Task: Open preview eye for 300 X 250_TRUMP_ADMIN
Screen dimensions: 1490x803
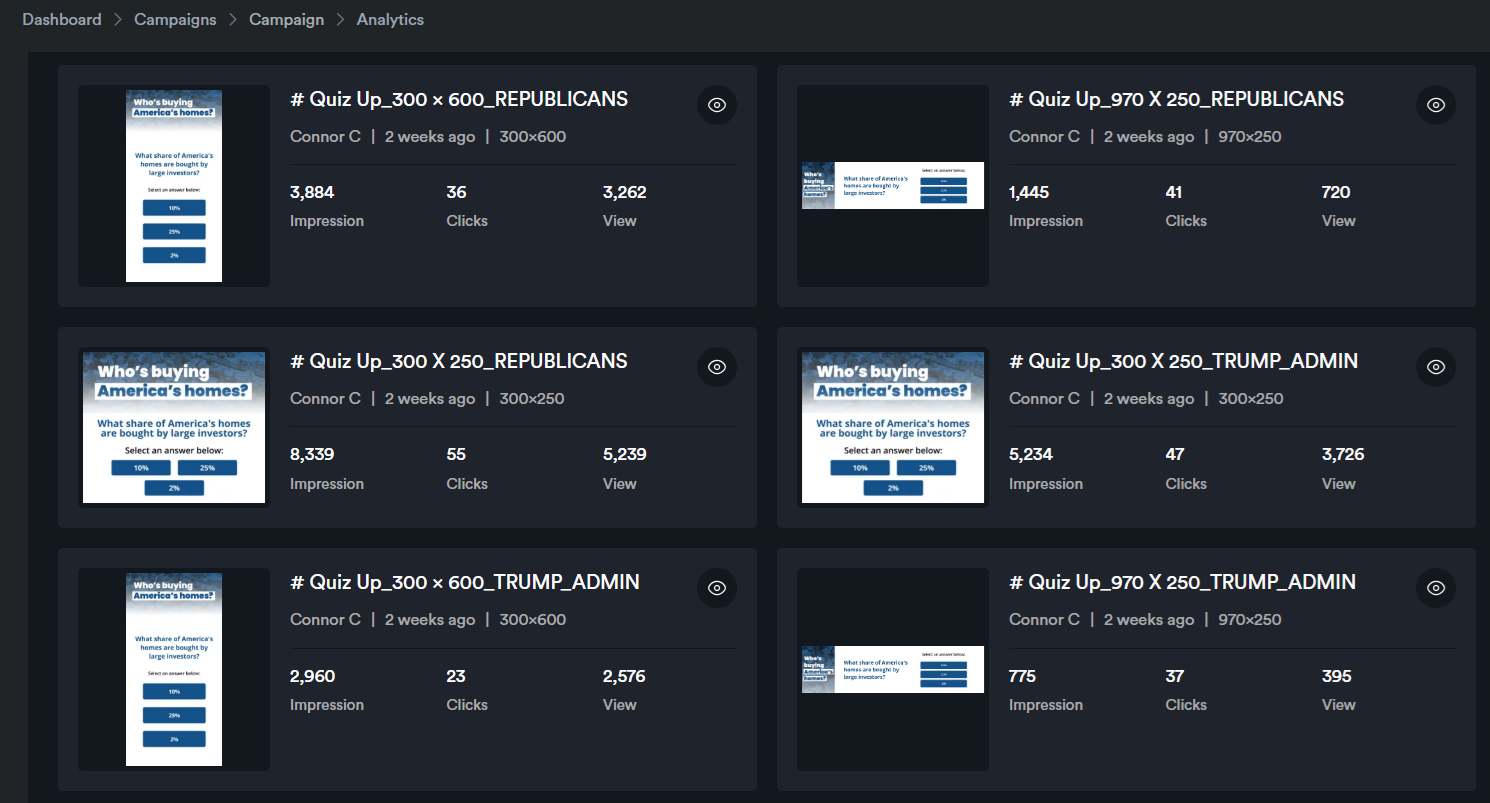Action: pyautogui.click(x=1435, y=367)
